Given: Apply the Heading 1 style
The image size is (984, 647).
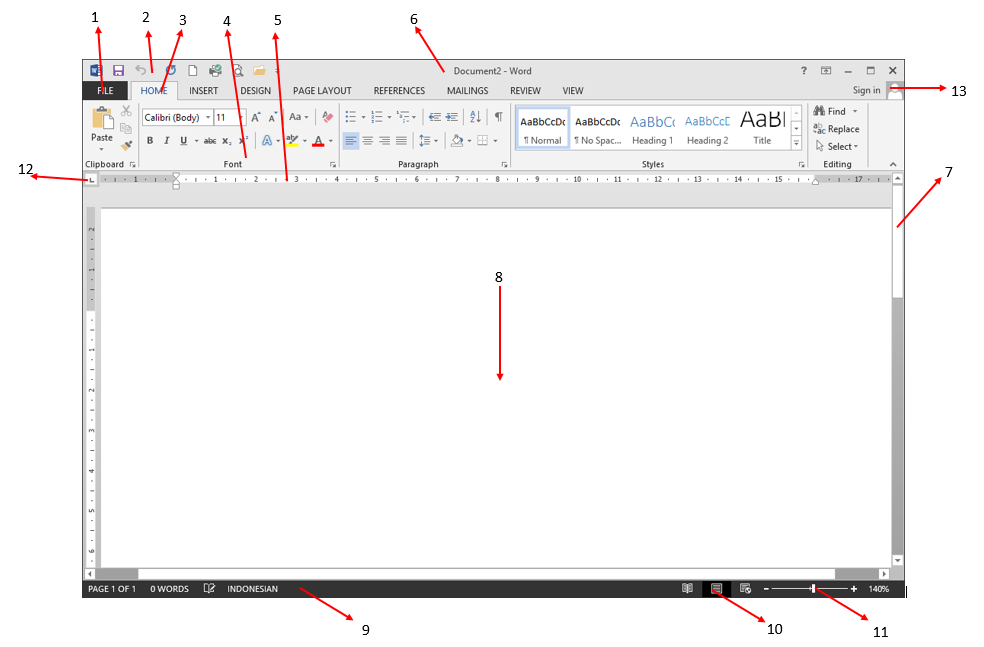Looking at the screenshot, I should (x=652, y=128).
